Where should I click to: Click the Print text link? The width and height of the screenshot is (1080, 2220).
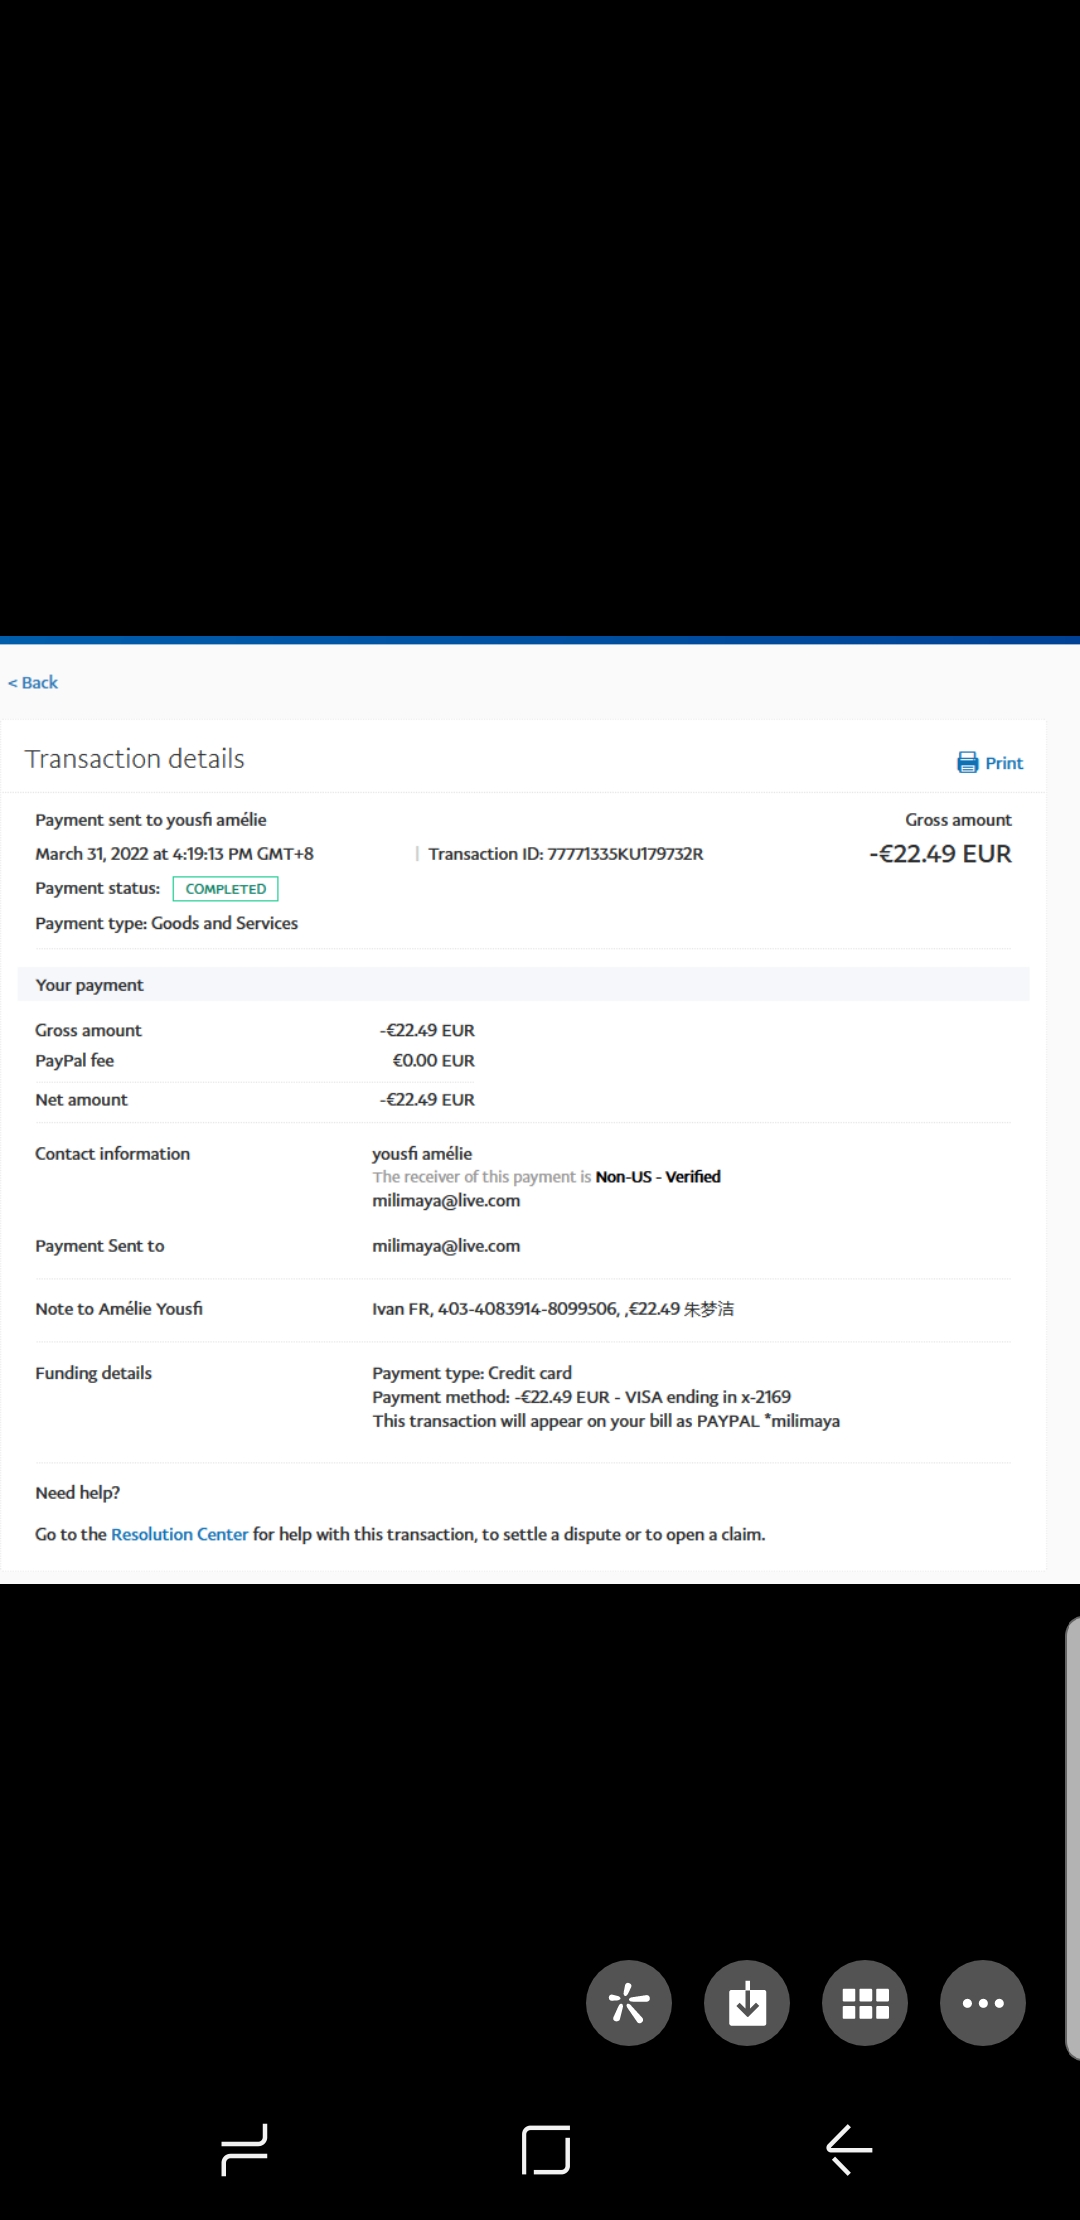[1003, 763]
